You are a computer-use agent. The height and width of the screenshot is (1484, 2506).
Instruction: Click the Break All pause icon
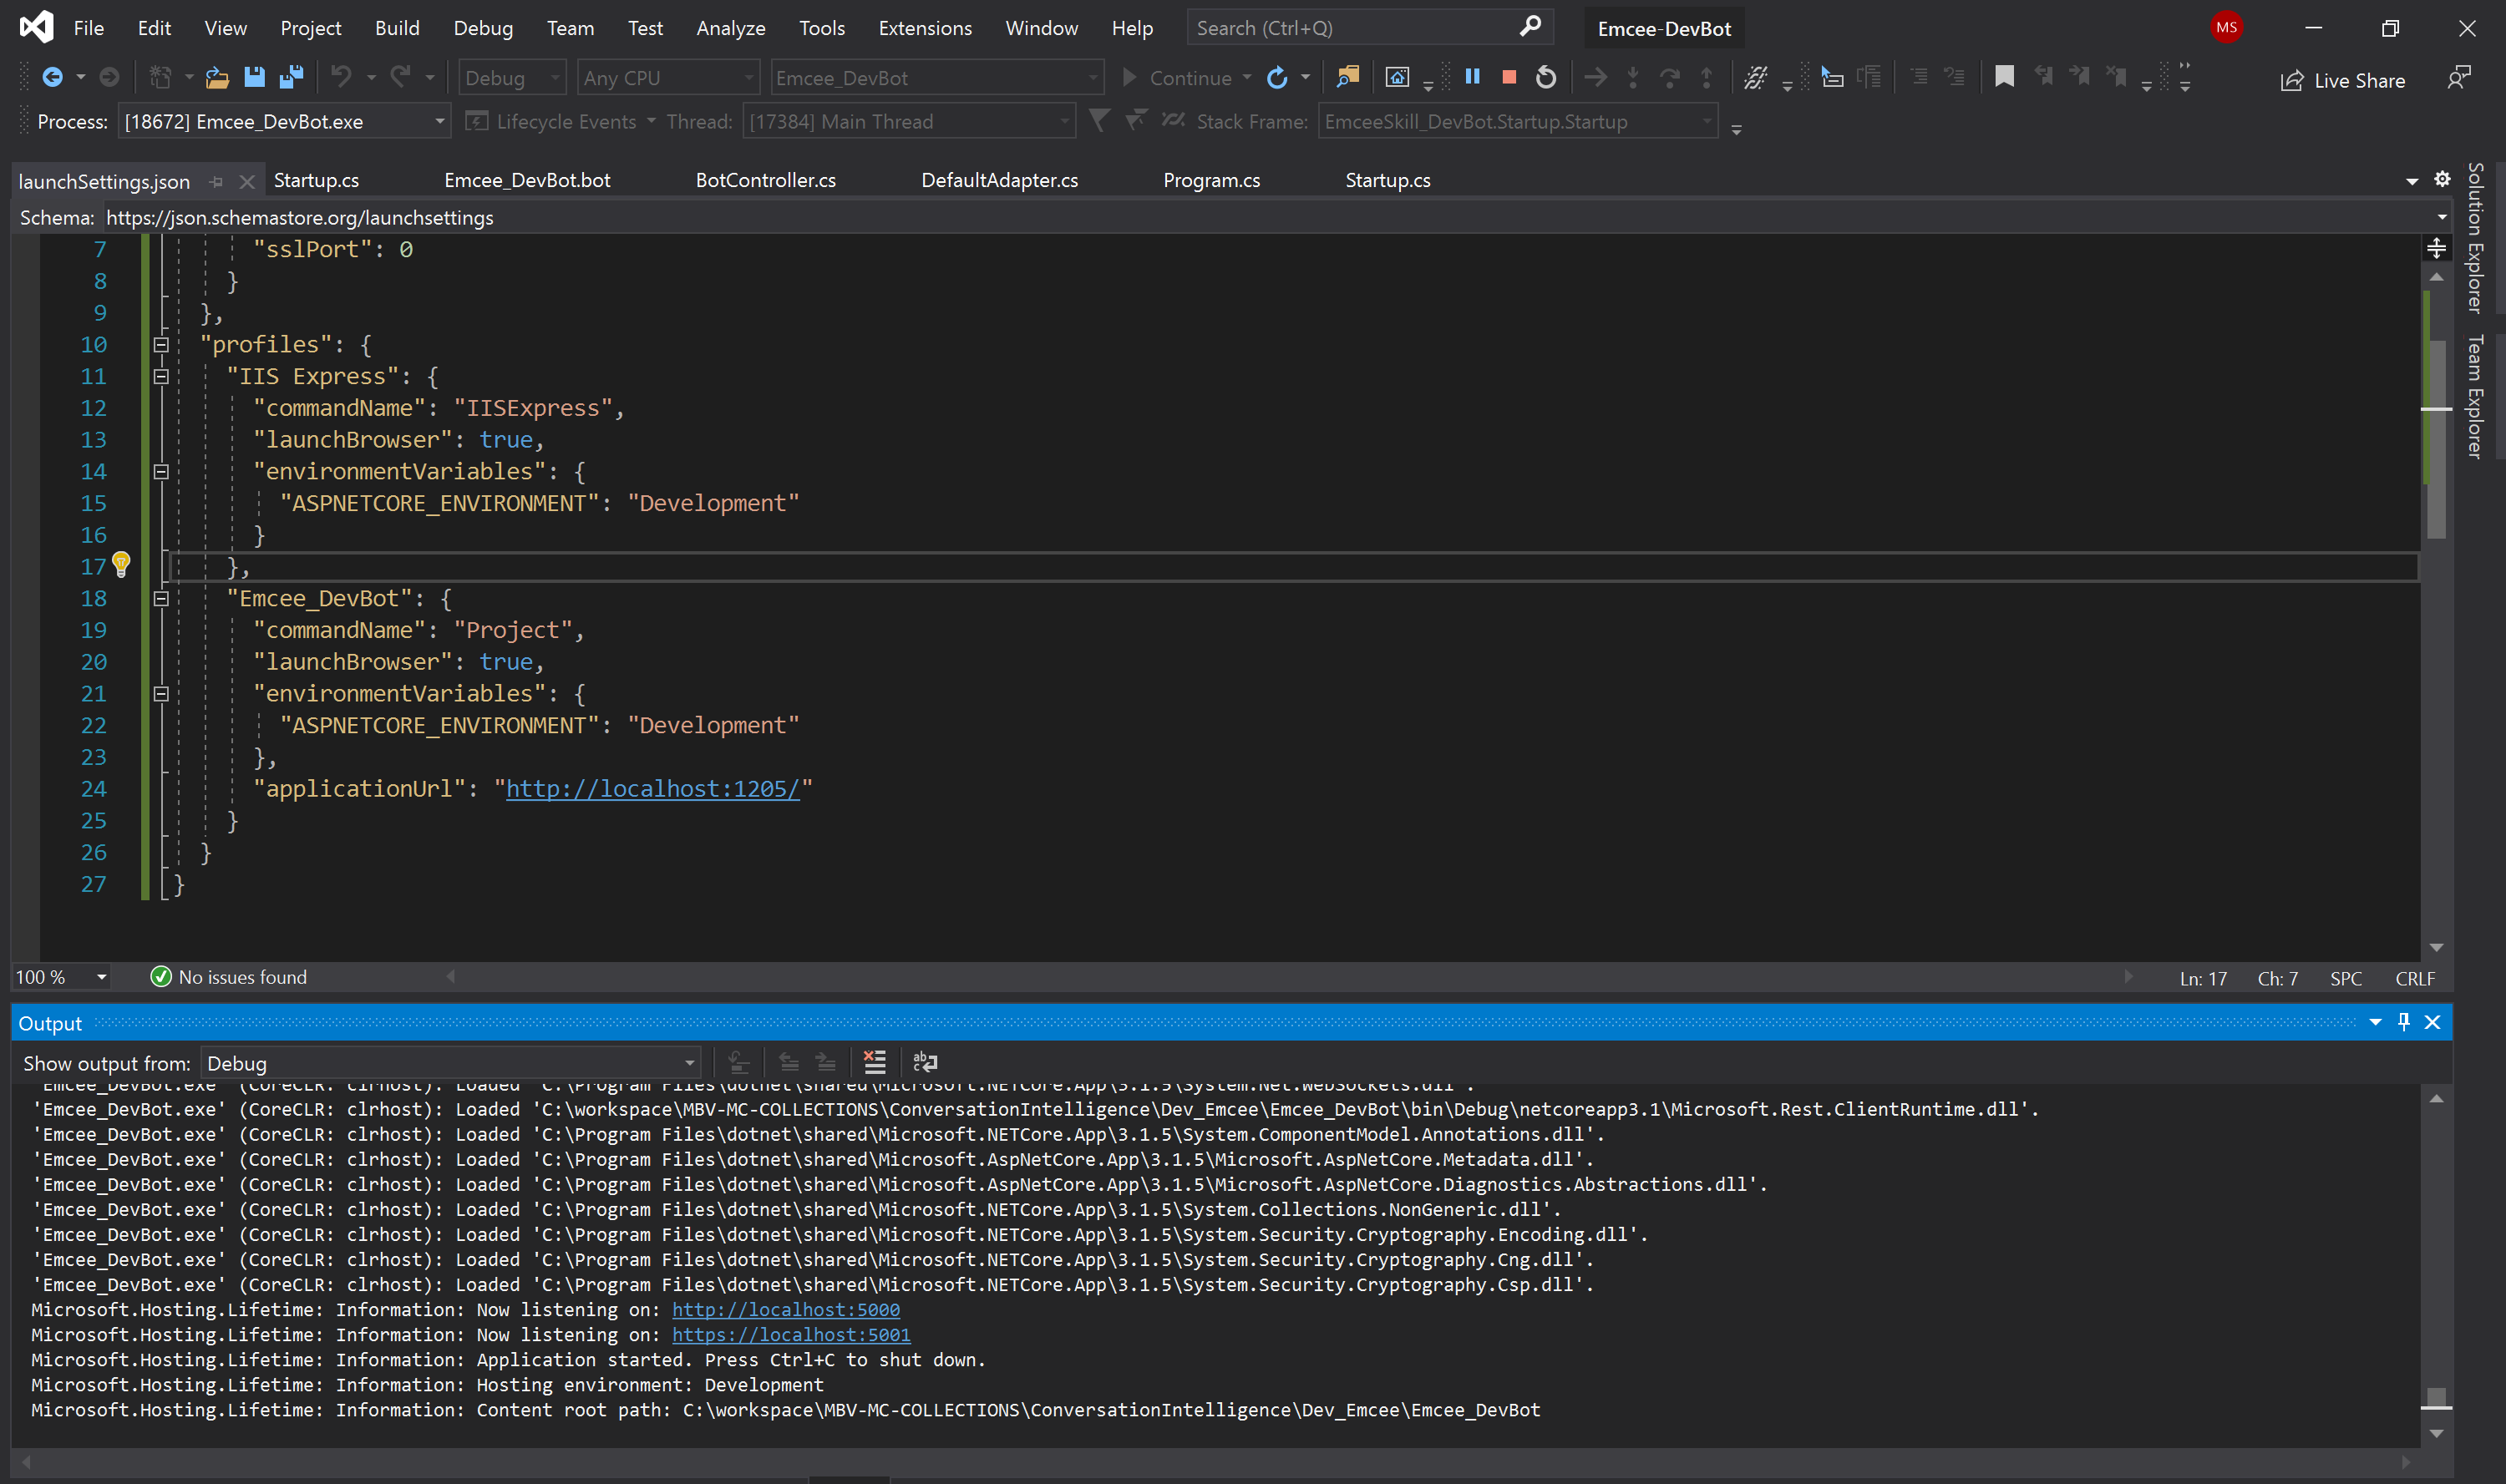coord(1473,77)
